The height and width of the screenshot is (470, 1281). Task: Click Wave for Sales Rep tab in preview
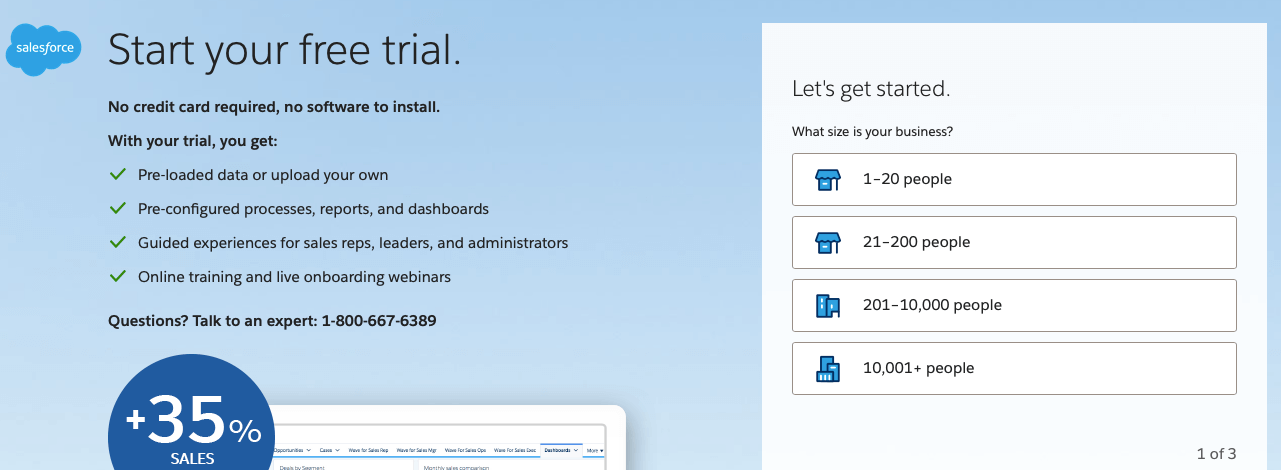(x=368, y=450)
